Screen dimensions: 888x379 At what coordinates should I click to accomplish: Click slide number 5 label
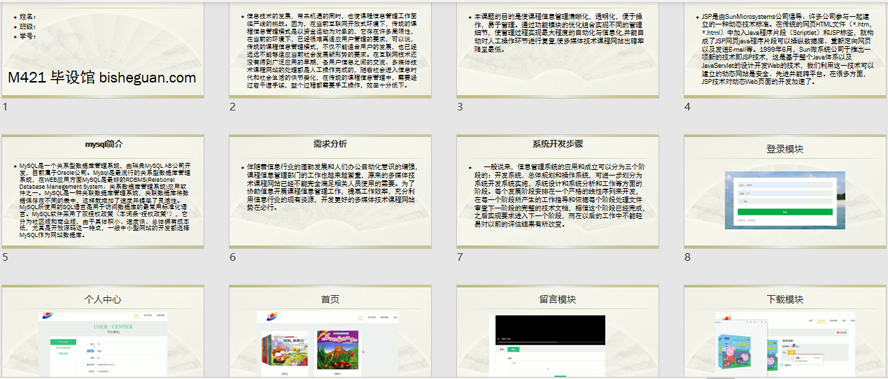coord(5,257)
